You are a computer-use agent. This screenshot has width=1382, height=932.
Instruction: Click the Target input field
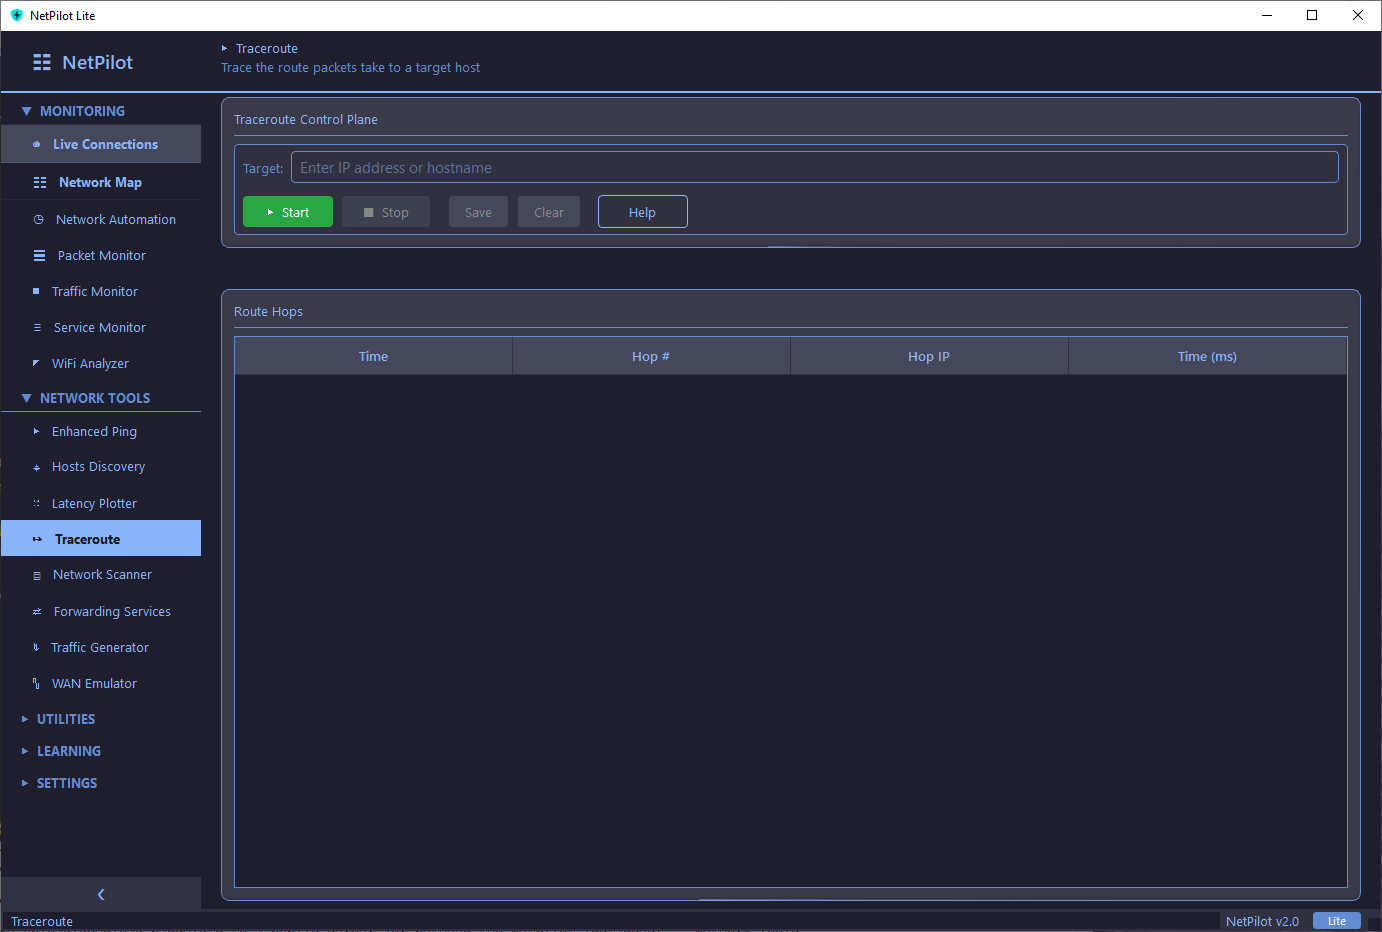(x=814, y=167)
